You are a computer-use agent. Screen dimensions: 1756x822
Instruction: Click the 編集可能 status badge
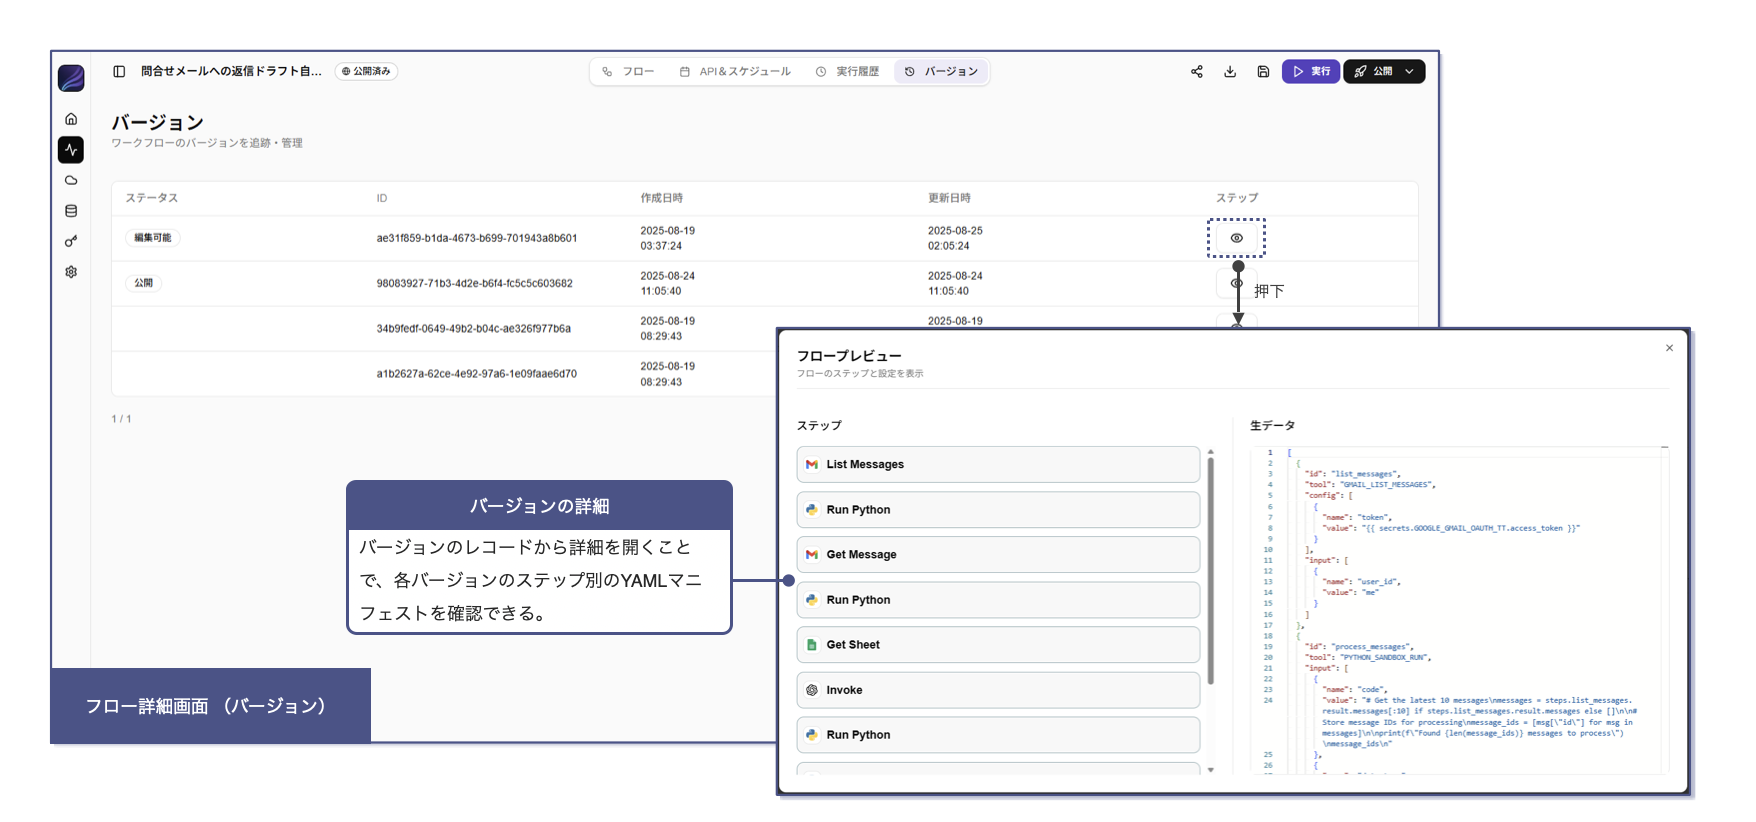pyautogui.click(x=153, y=238)
